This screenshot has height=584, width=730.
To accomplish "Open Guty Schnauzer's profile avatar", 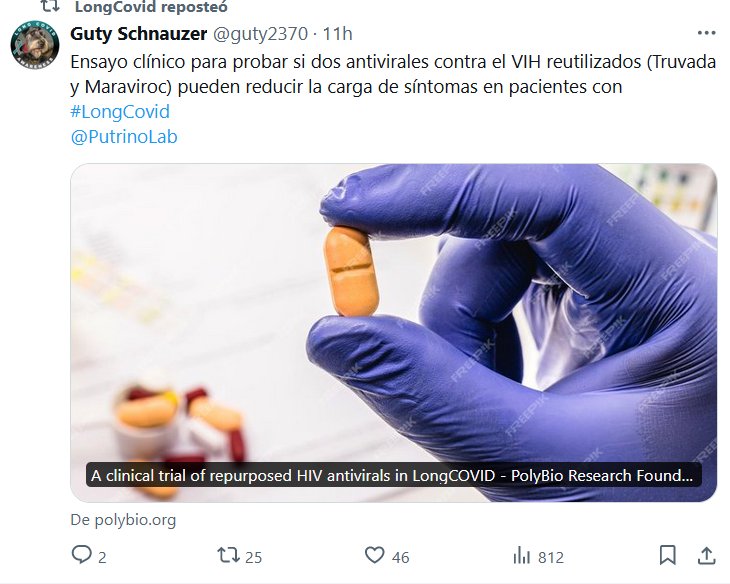I will [35, 45].
